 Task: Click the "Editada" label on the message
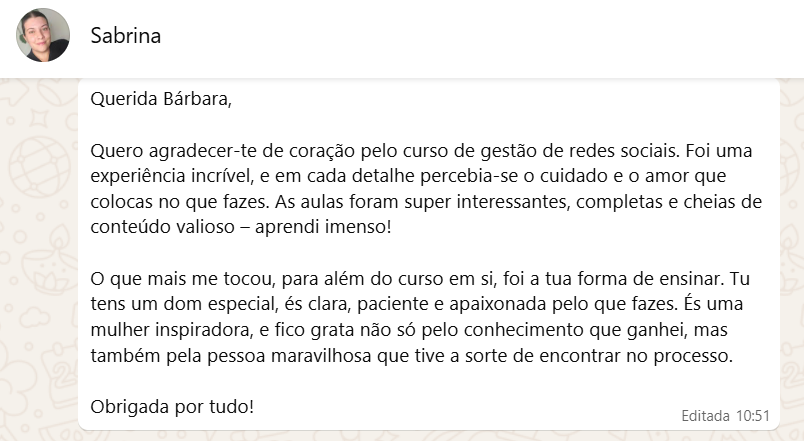[x=704, y=414]
